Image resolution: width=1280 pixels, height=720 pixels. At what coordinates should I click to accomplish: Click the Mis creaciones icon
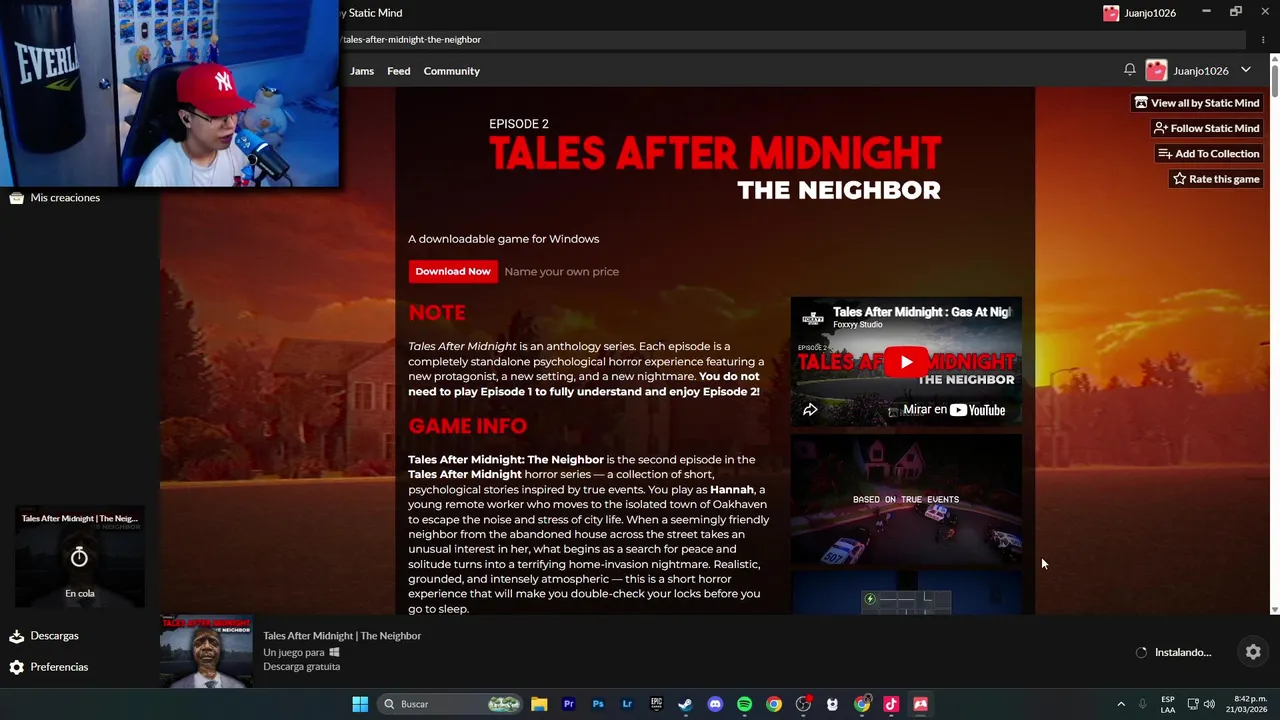[16, 198]
